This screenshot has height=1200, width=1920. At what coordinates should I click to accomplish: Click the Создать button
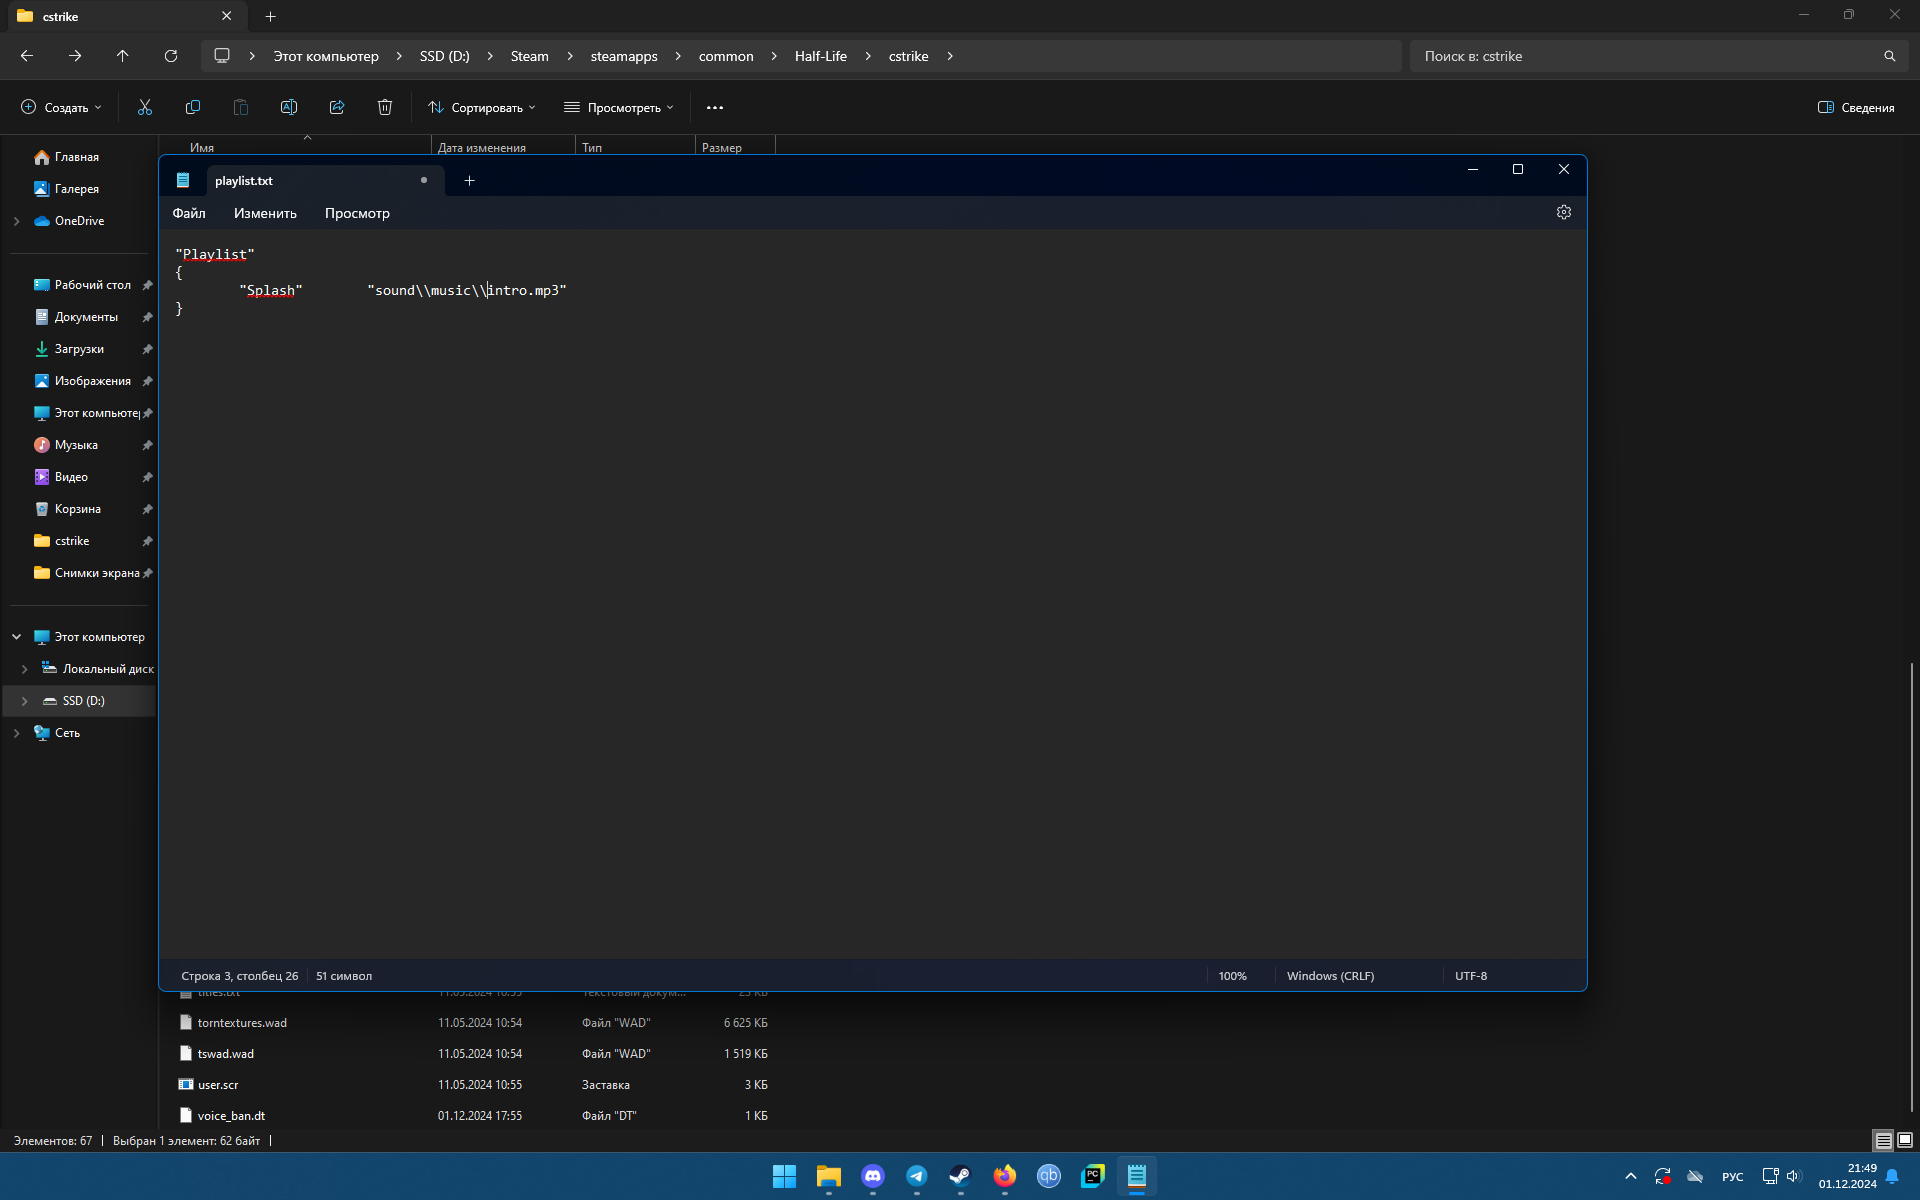click(x=62, y=107)
